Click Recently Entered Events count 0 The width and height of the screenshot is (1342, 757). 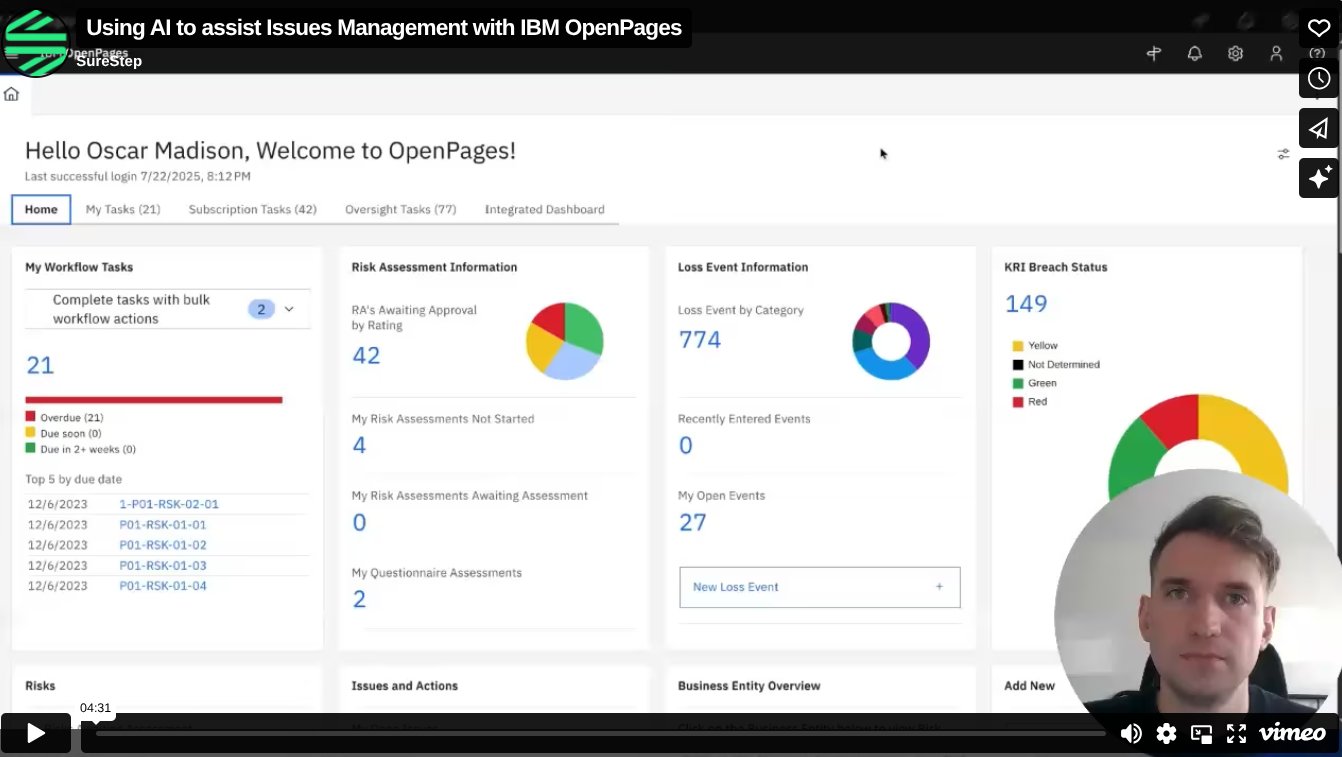point(686,445)
